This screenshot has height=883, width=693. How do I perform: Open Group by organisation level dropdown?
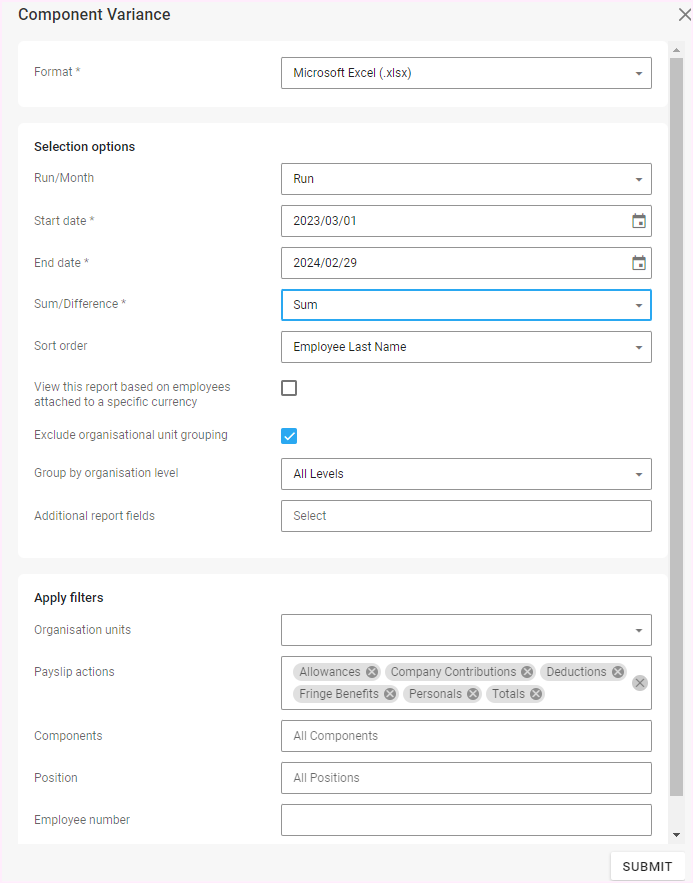(x=466, y=474)
